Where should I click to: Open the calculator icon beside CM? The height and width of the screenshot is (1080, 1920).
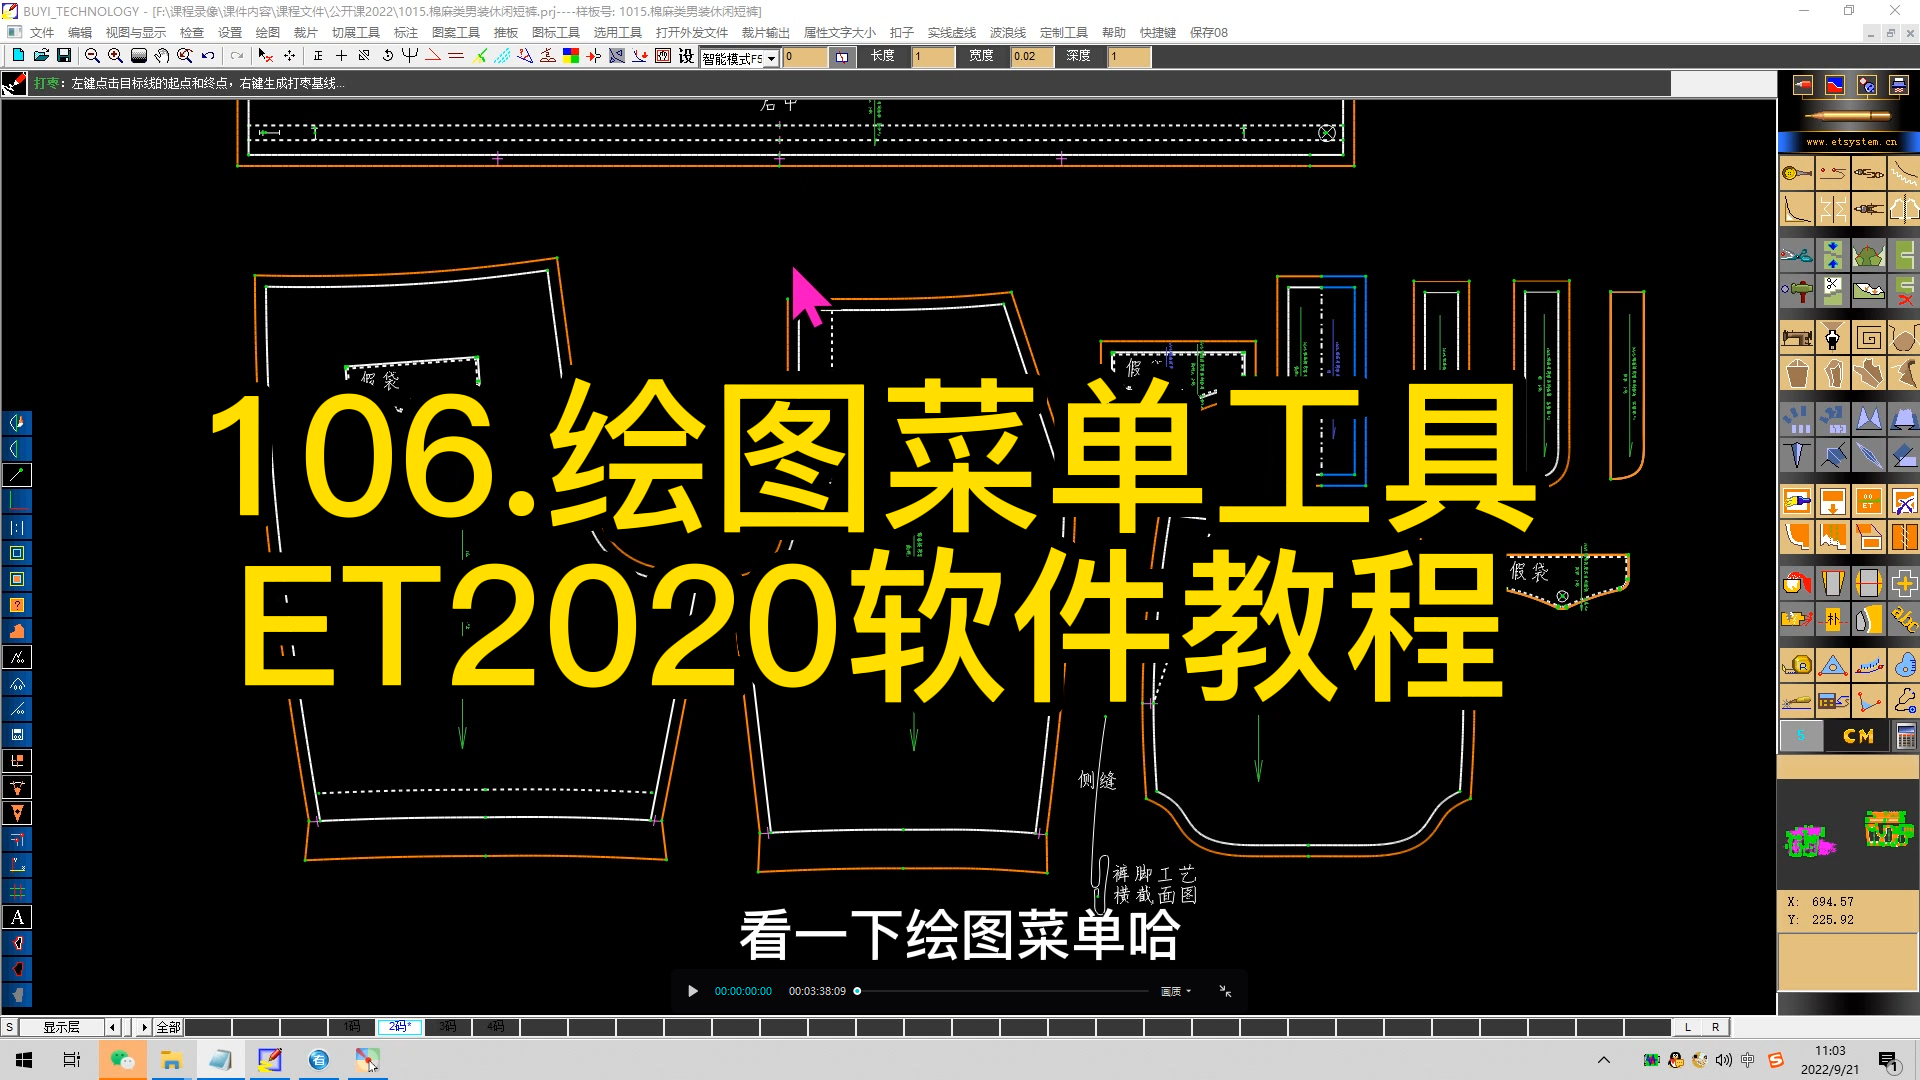click(x=1906, y=737)
